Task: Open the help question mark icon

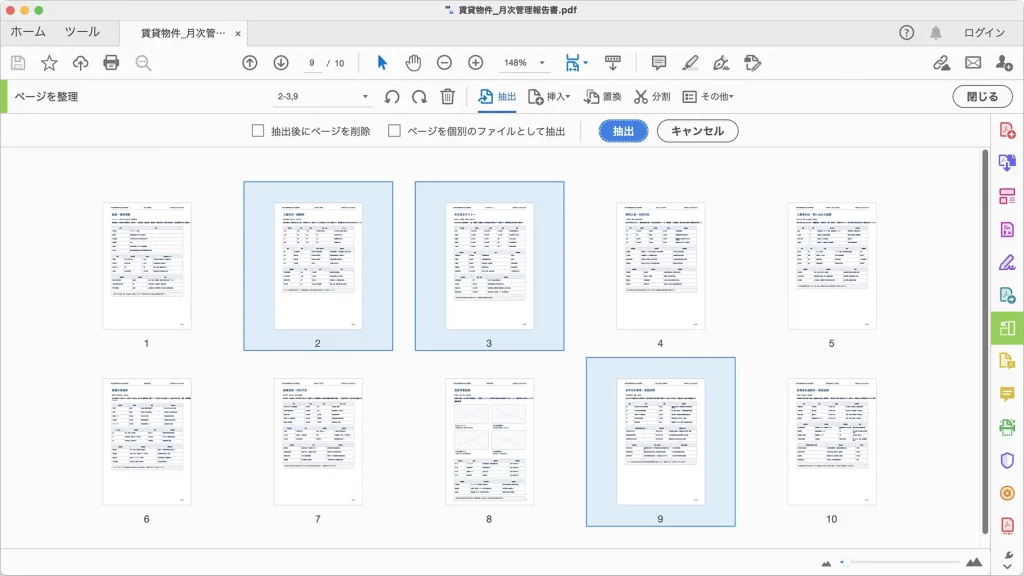Action: point(906,33)
